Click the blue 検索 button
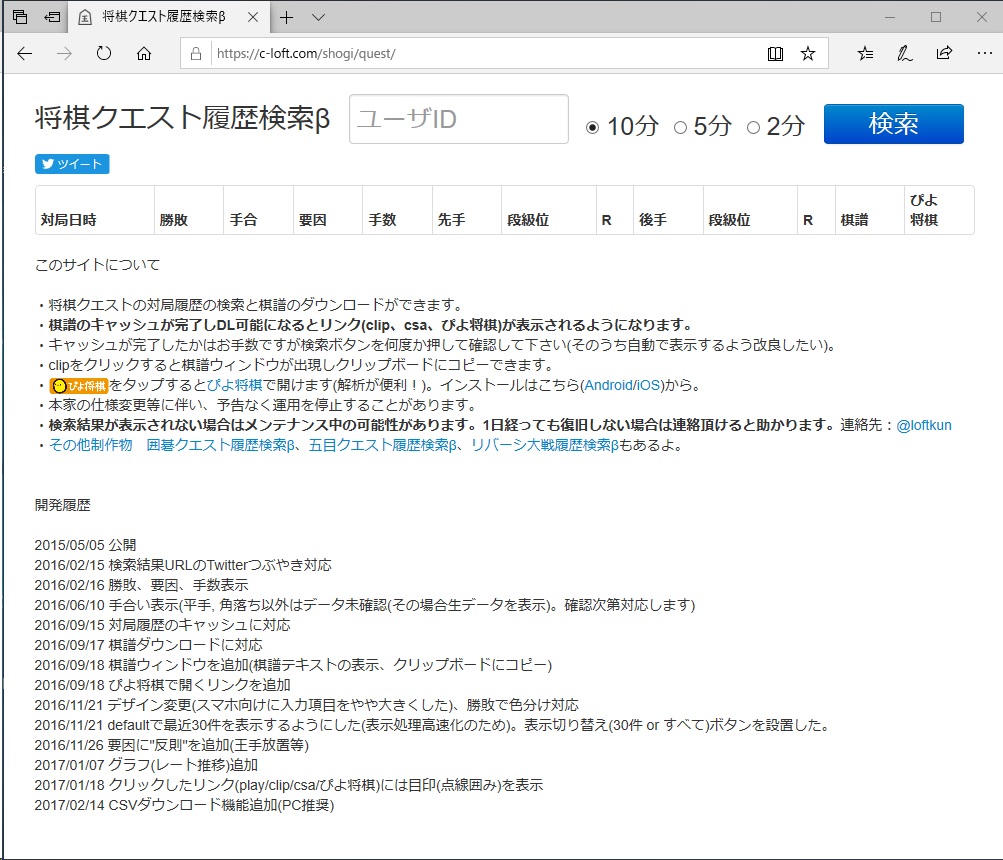1003x860 pixels. (x=894, y=123)
